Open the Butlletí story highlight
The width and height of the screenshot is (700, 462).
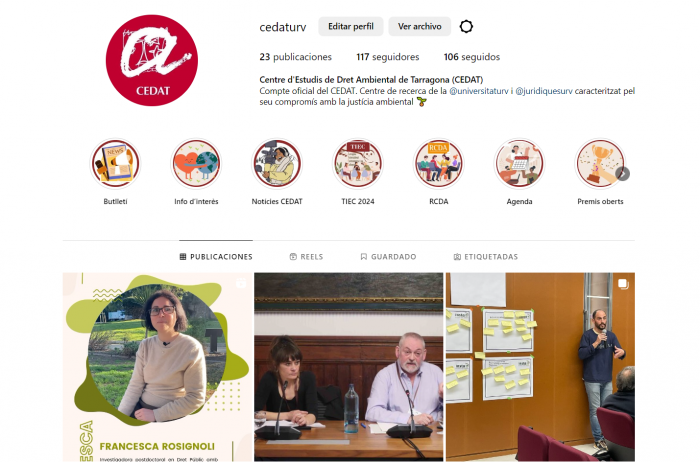tap(116, 164)
